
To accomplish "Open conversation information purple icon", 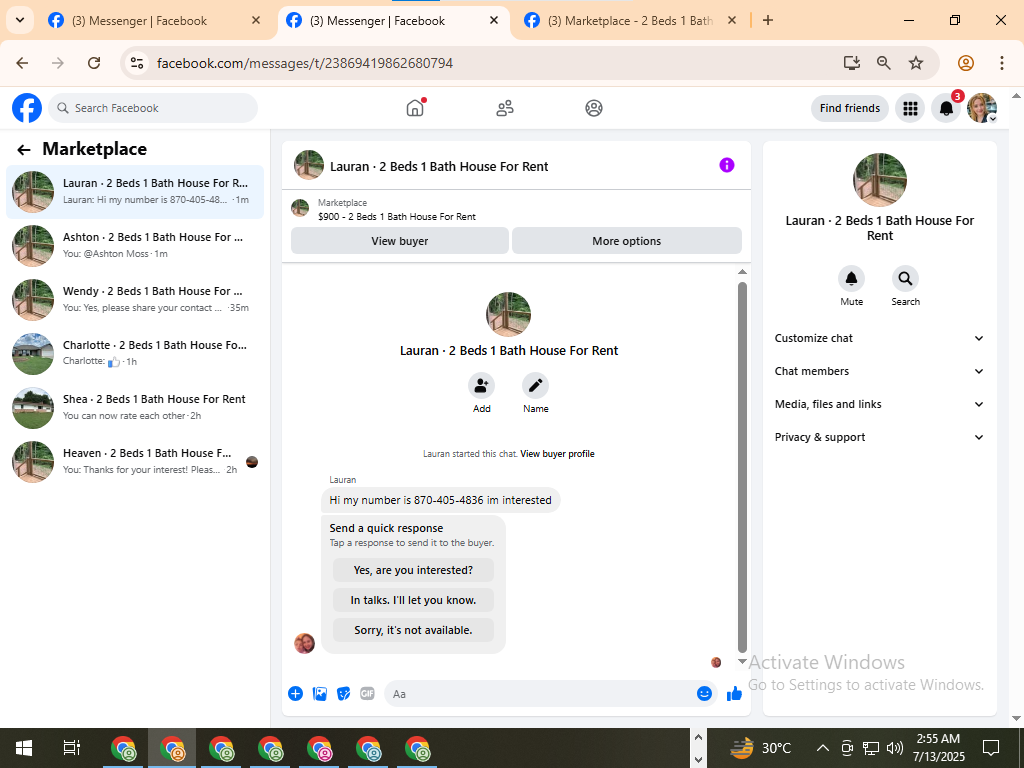I will click(x=727, y=165).
